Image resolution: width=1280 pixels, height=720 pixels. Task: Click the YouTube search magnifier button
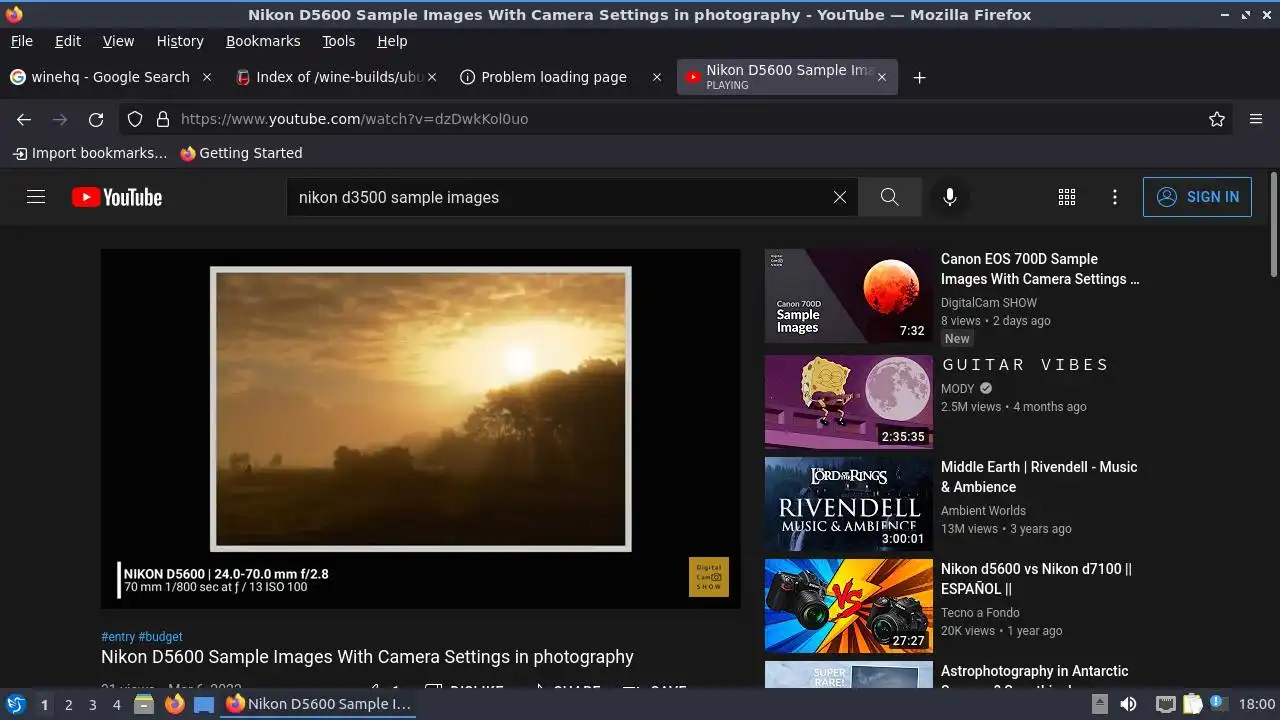tap(889, 197)
